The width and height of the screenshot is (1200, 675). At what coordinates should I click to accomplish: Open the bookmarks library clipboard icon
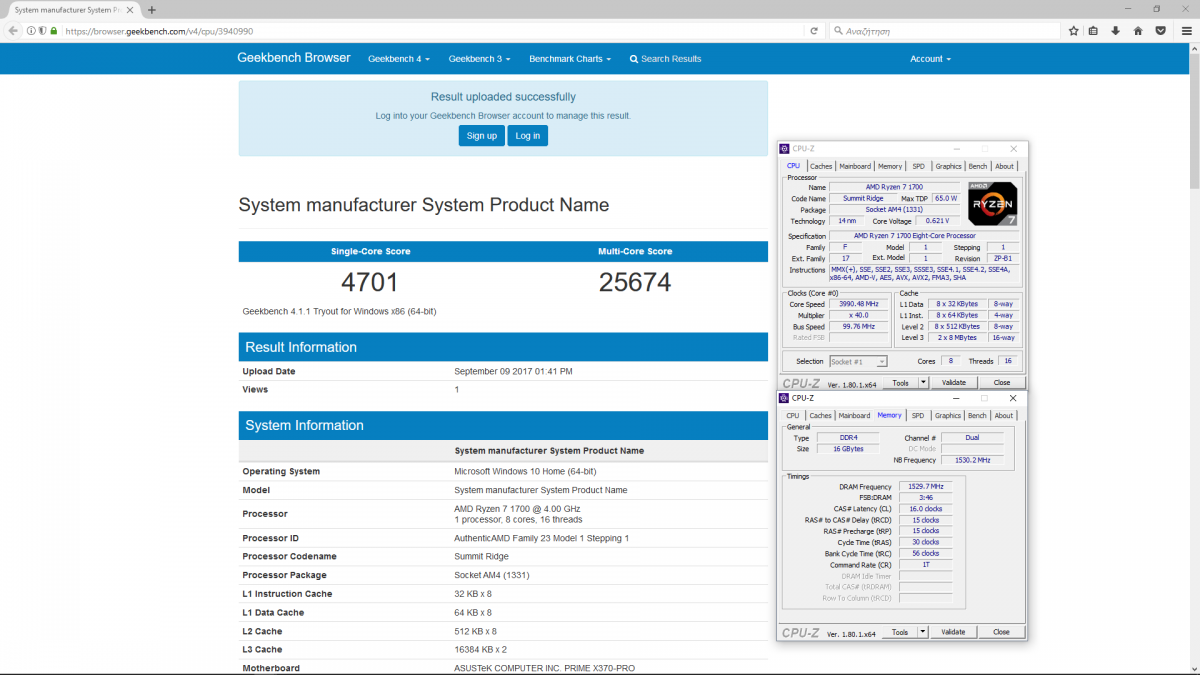[x=1094, y=31]
